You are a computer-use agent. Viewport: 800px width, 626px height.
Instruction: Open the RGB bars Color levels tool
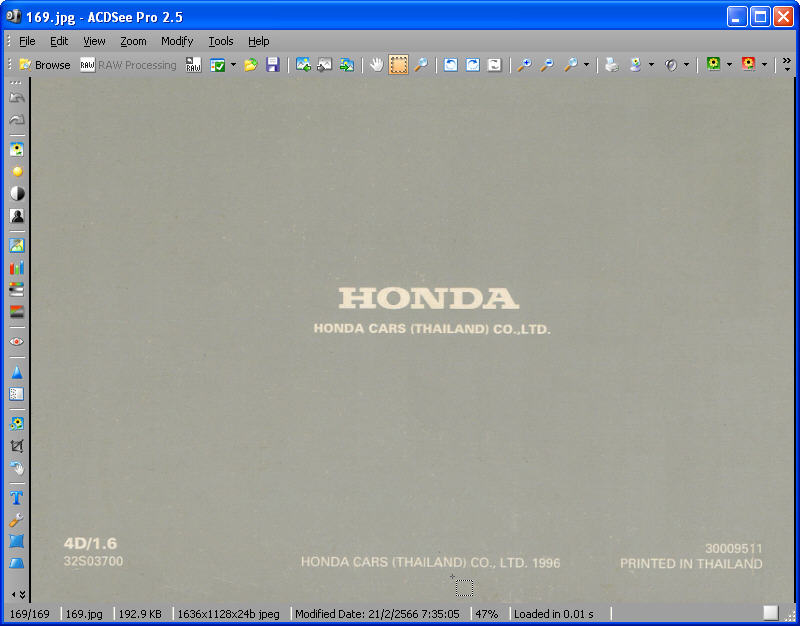click(x=17, y=267)
